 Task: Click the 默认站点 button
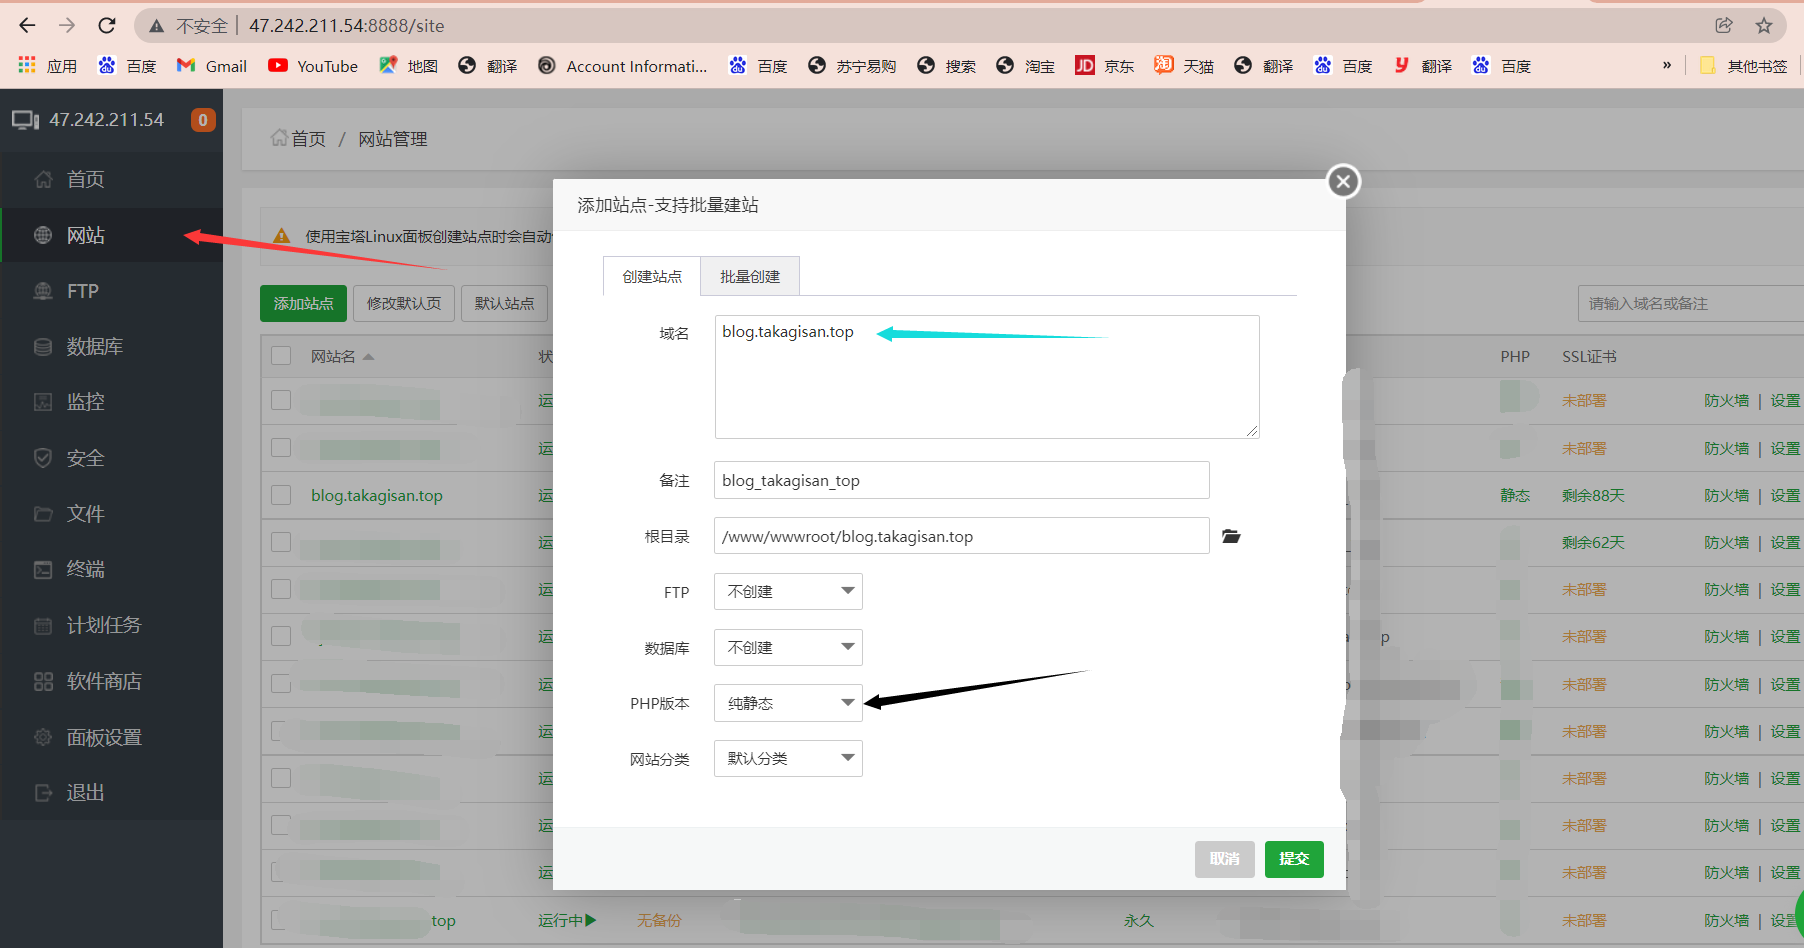point(504,303)
